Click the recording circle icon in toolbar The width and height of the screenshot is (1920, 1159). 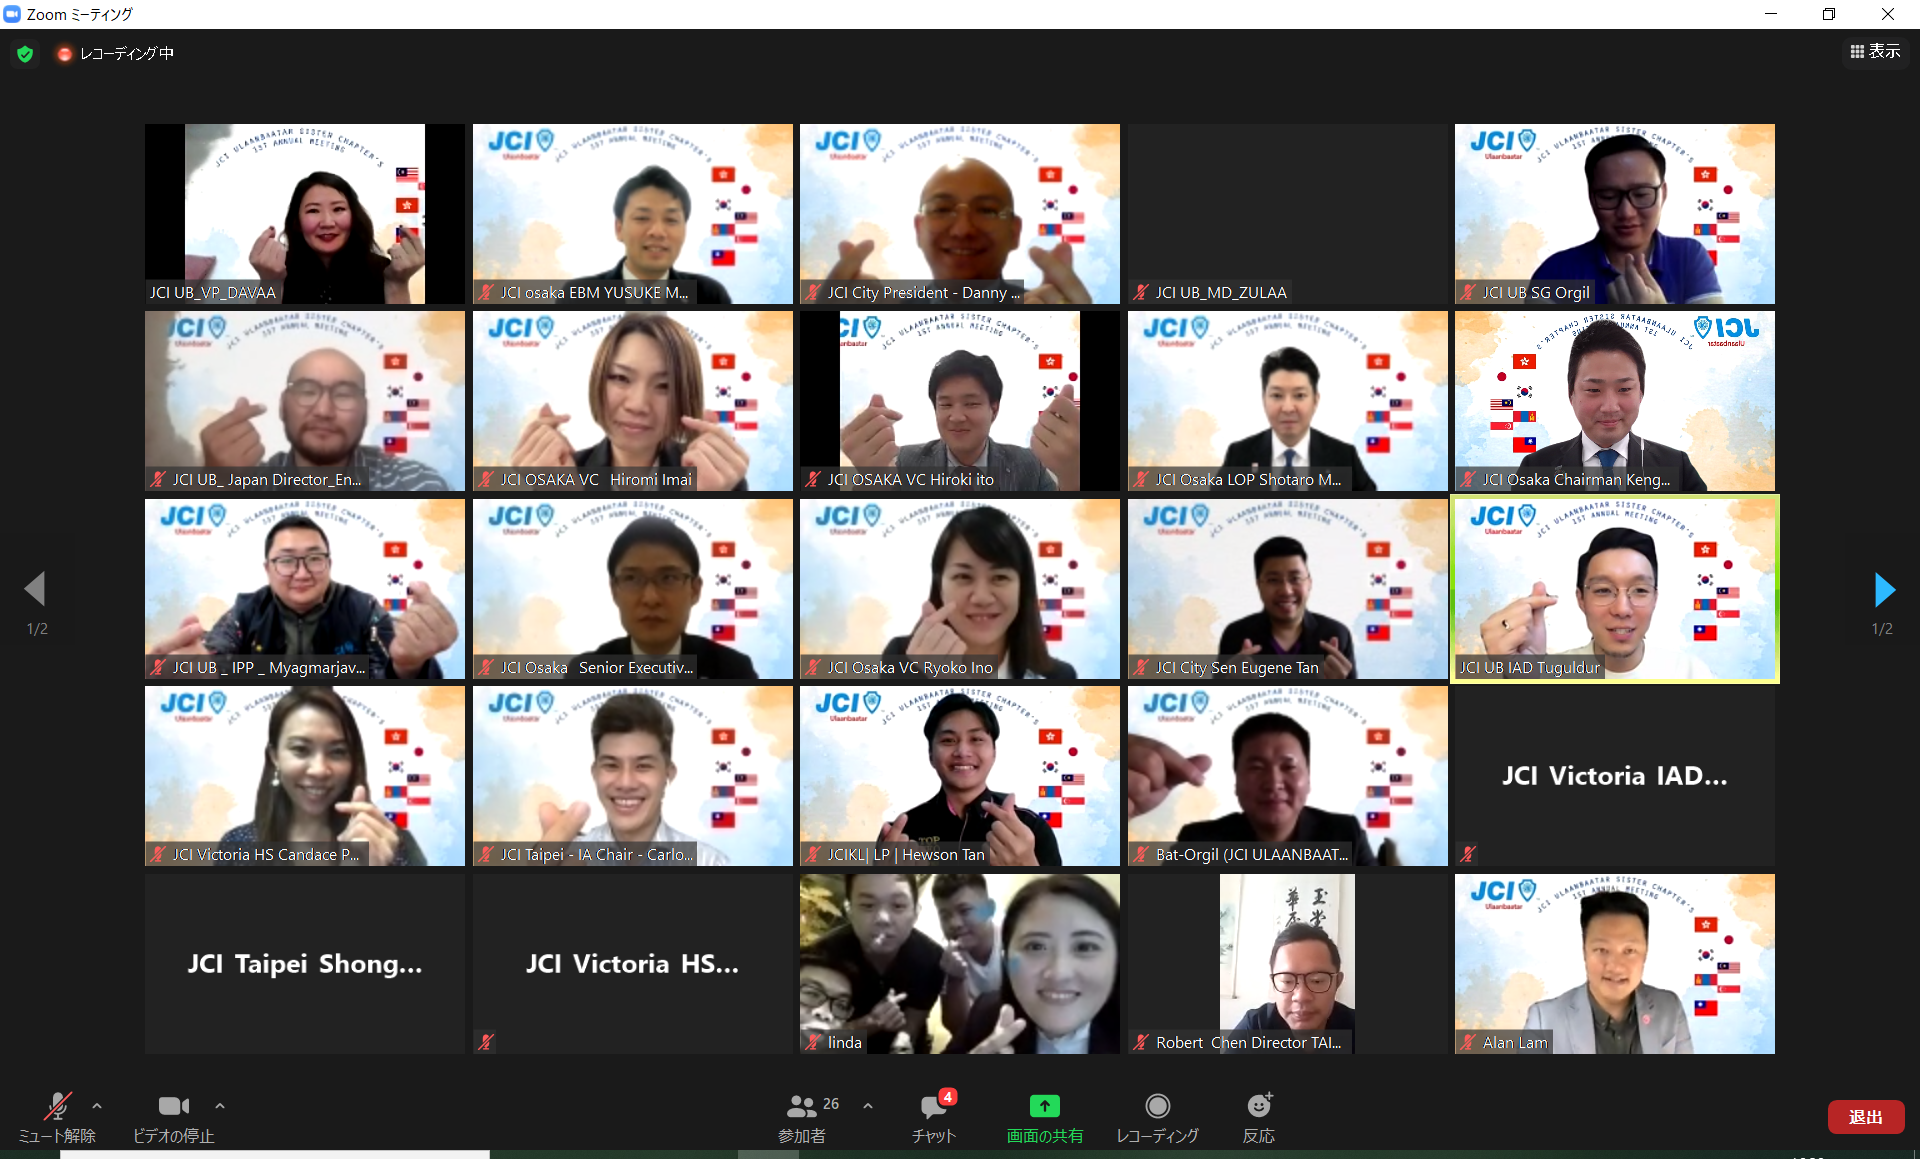click(1157, 1106)
